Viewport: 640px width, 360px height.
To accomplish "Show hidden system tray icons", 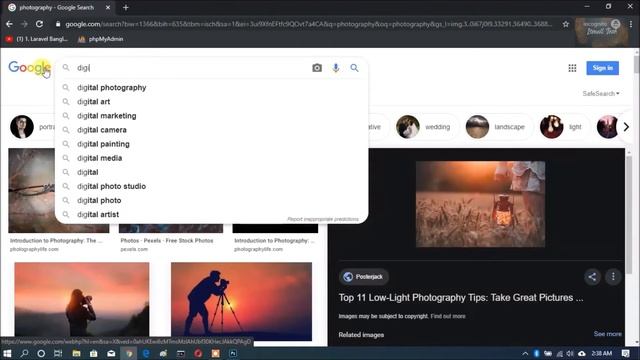I will 525,353.
